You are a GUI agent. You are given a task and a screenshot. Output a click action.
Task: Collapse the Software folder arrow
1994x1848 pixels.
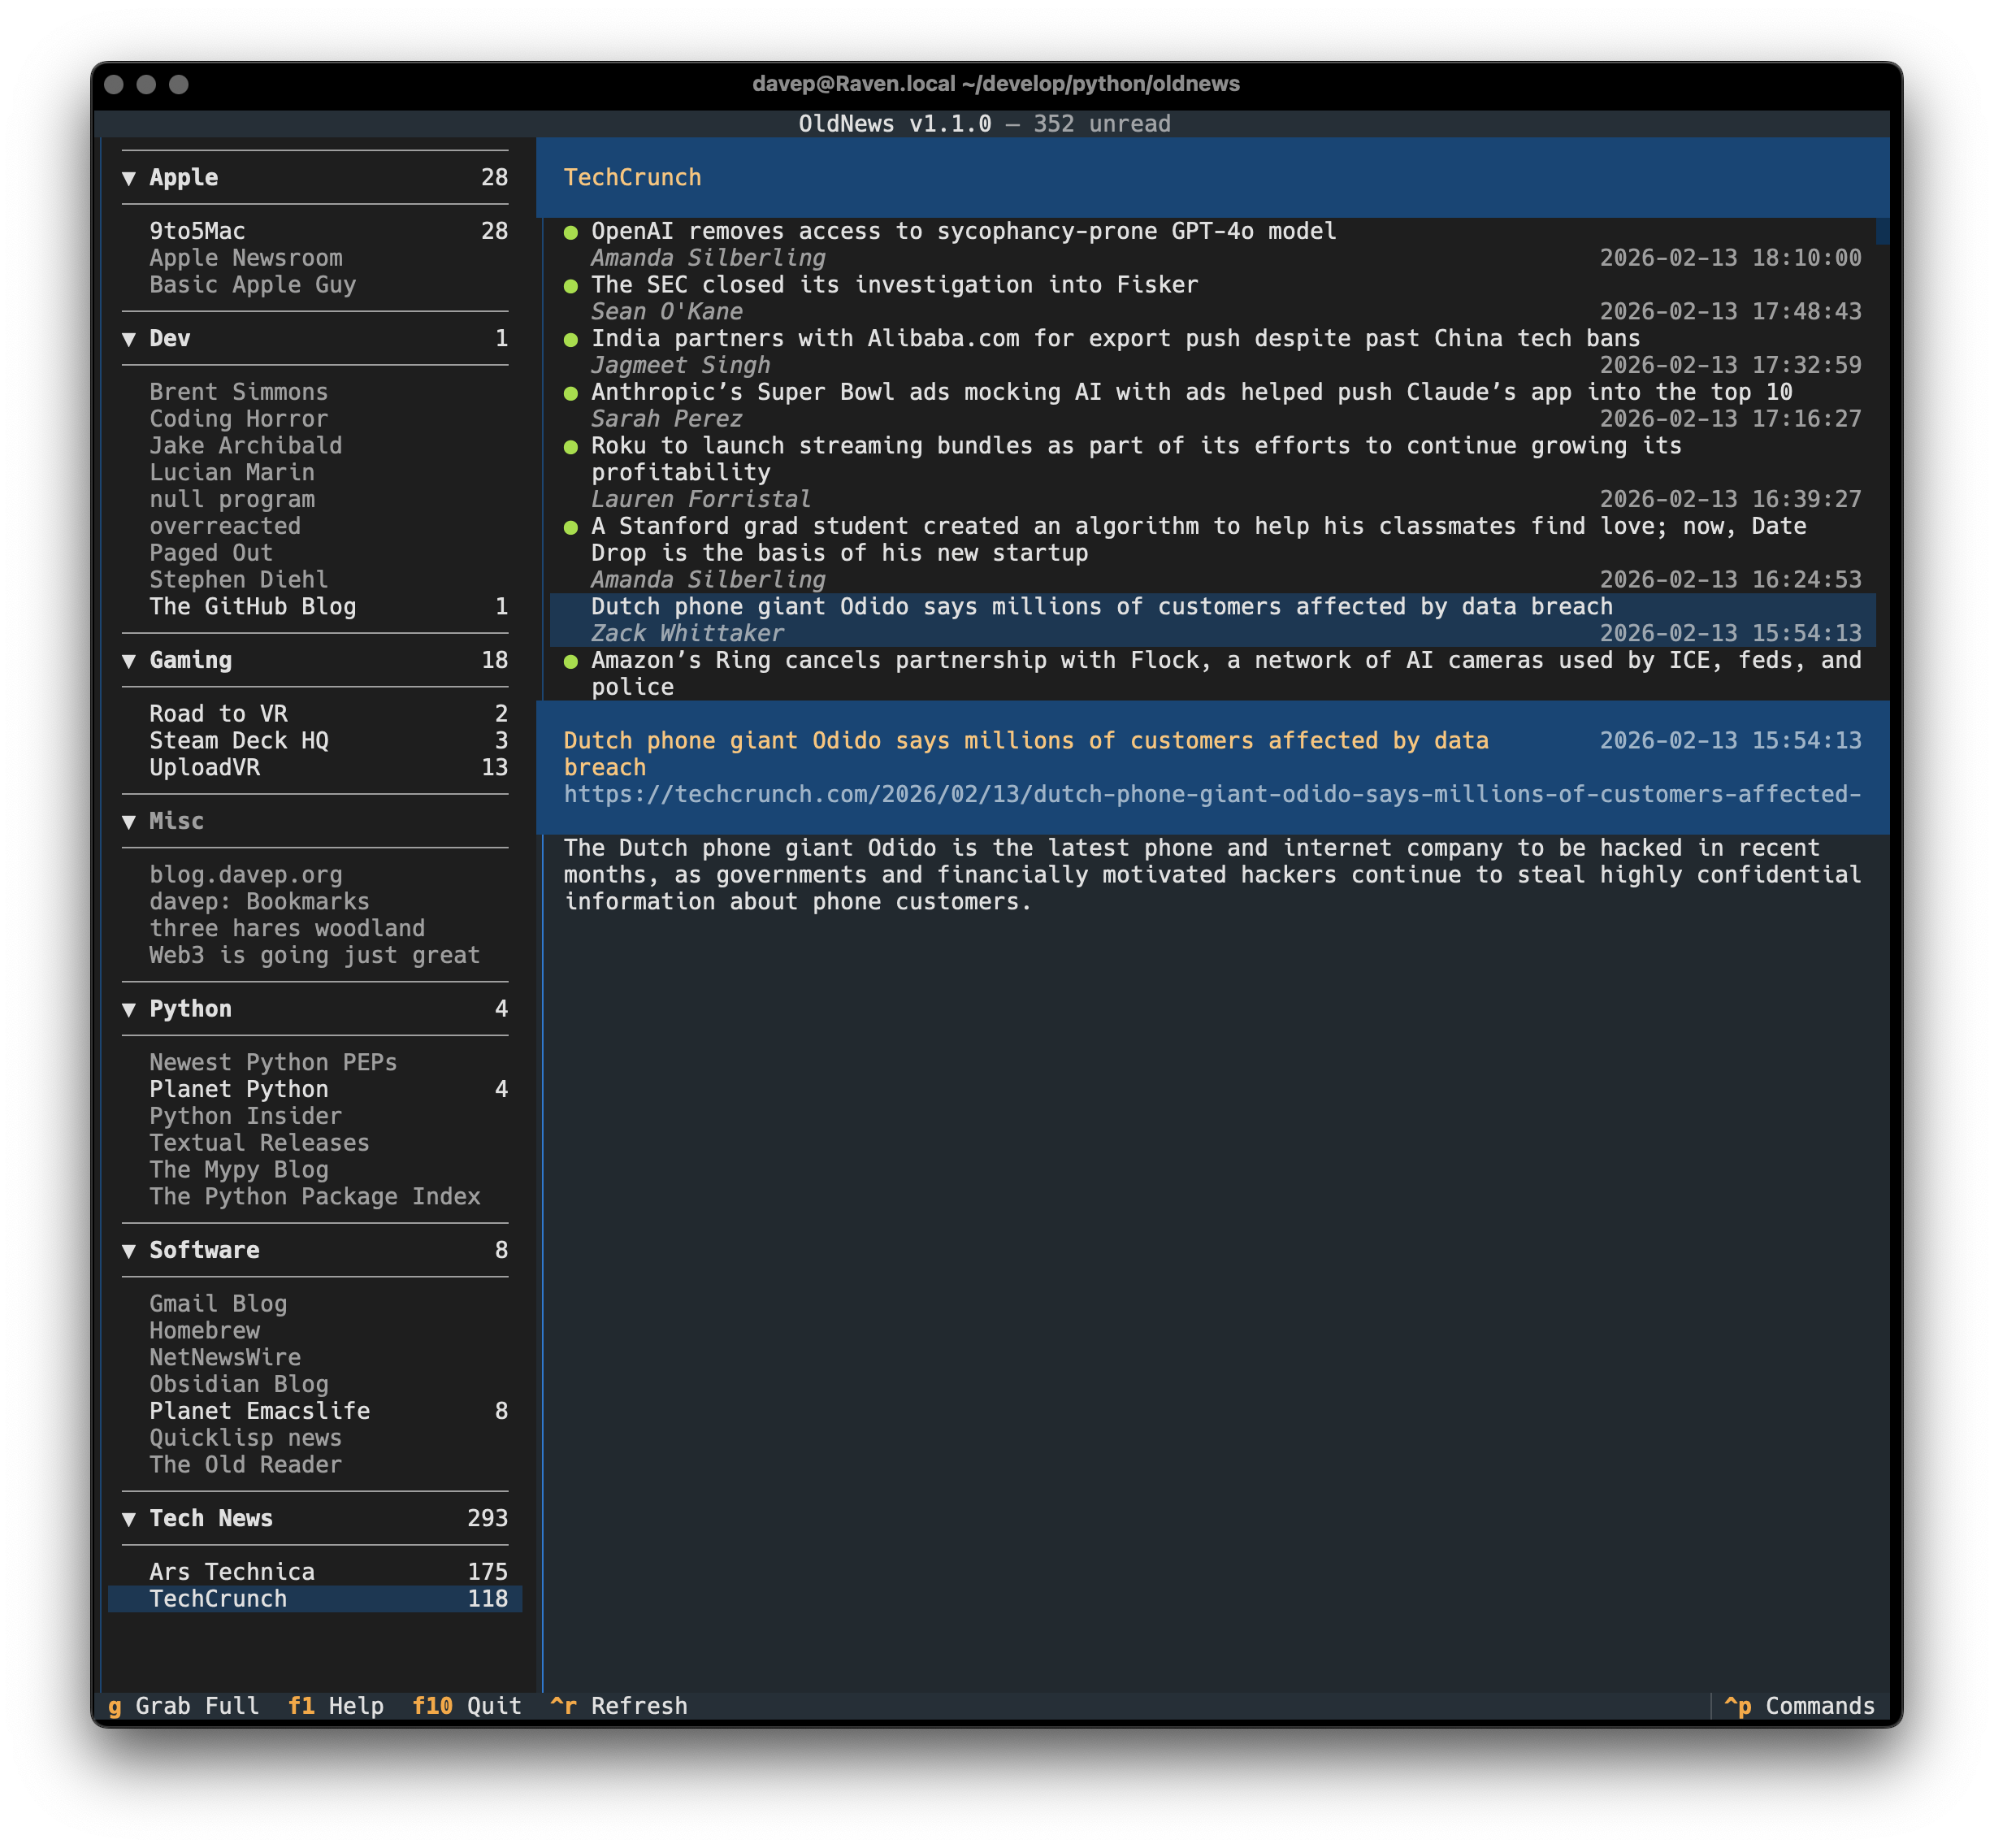pos(129,1251)
